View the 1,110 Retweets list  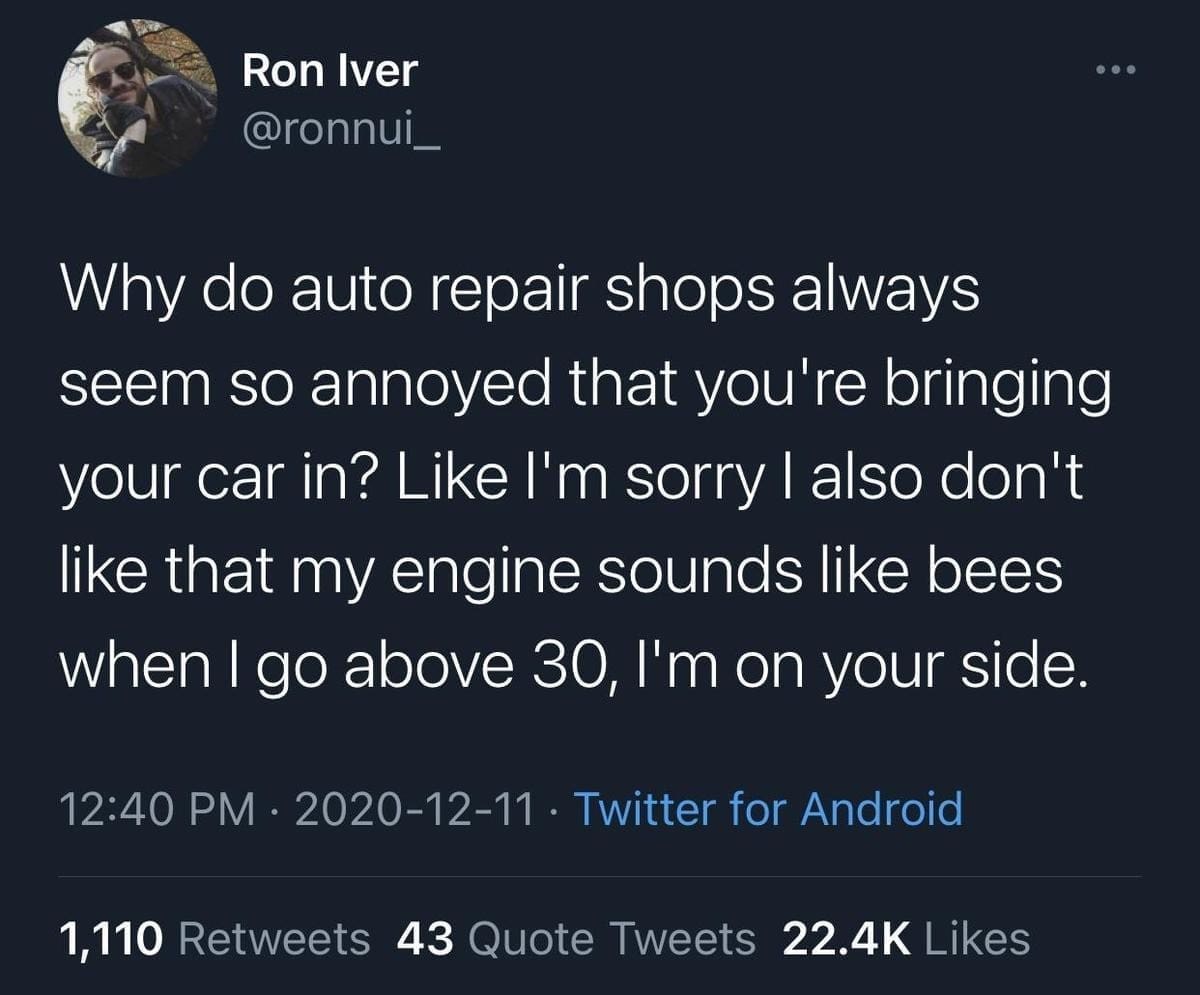pos(214,938)
